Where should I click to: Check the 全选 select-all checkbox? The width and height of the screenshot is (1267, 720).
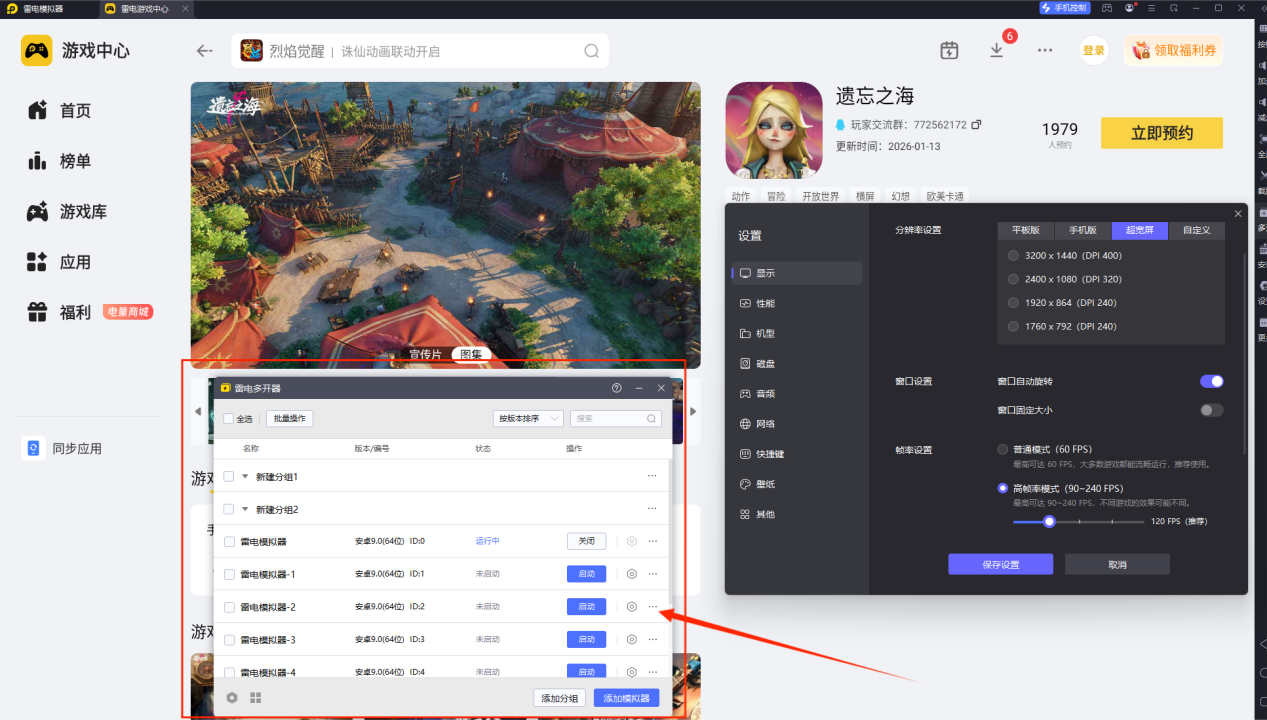pyautogui.click(x=229, y=419)
